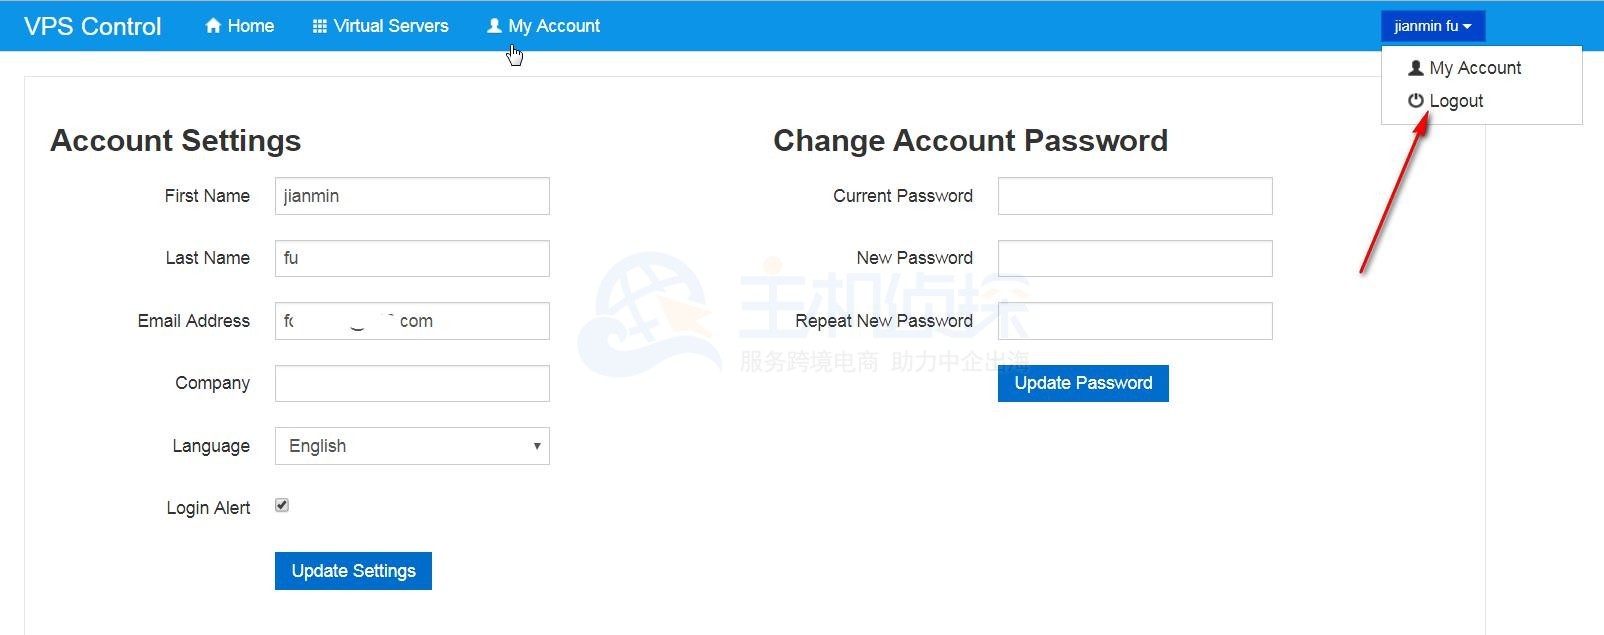Toggle the Login Alert checkbox
The image size is (1604, 635).
[x=282, y=506]
